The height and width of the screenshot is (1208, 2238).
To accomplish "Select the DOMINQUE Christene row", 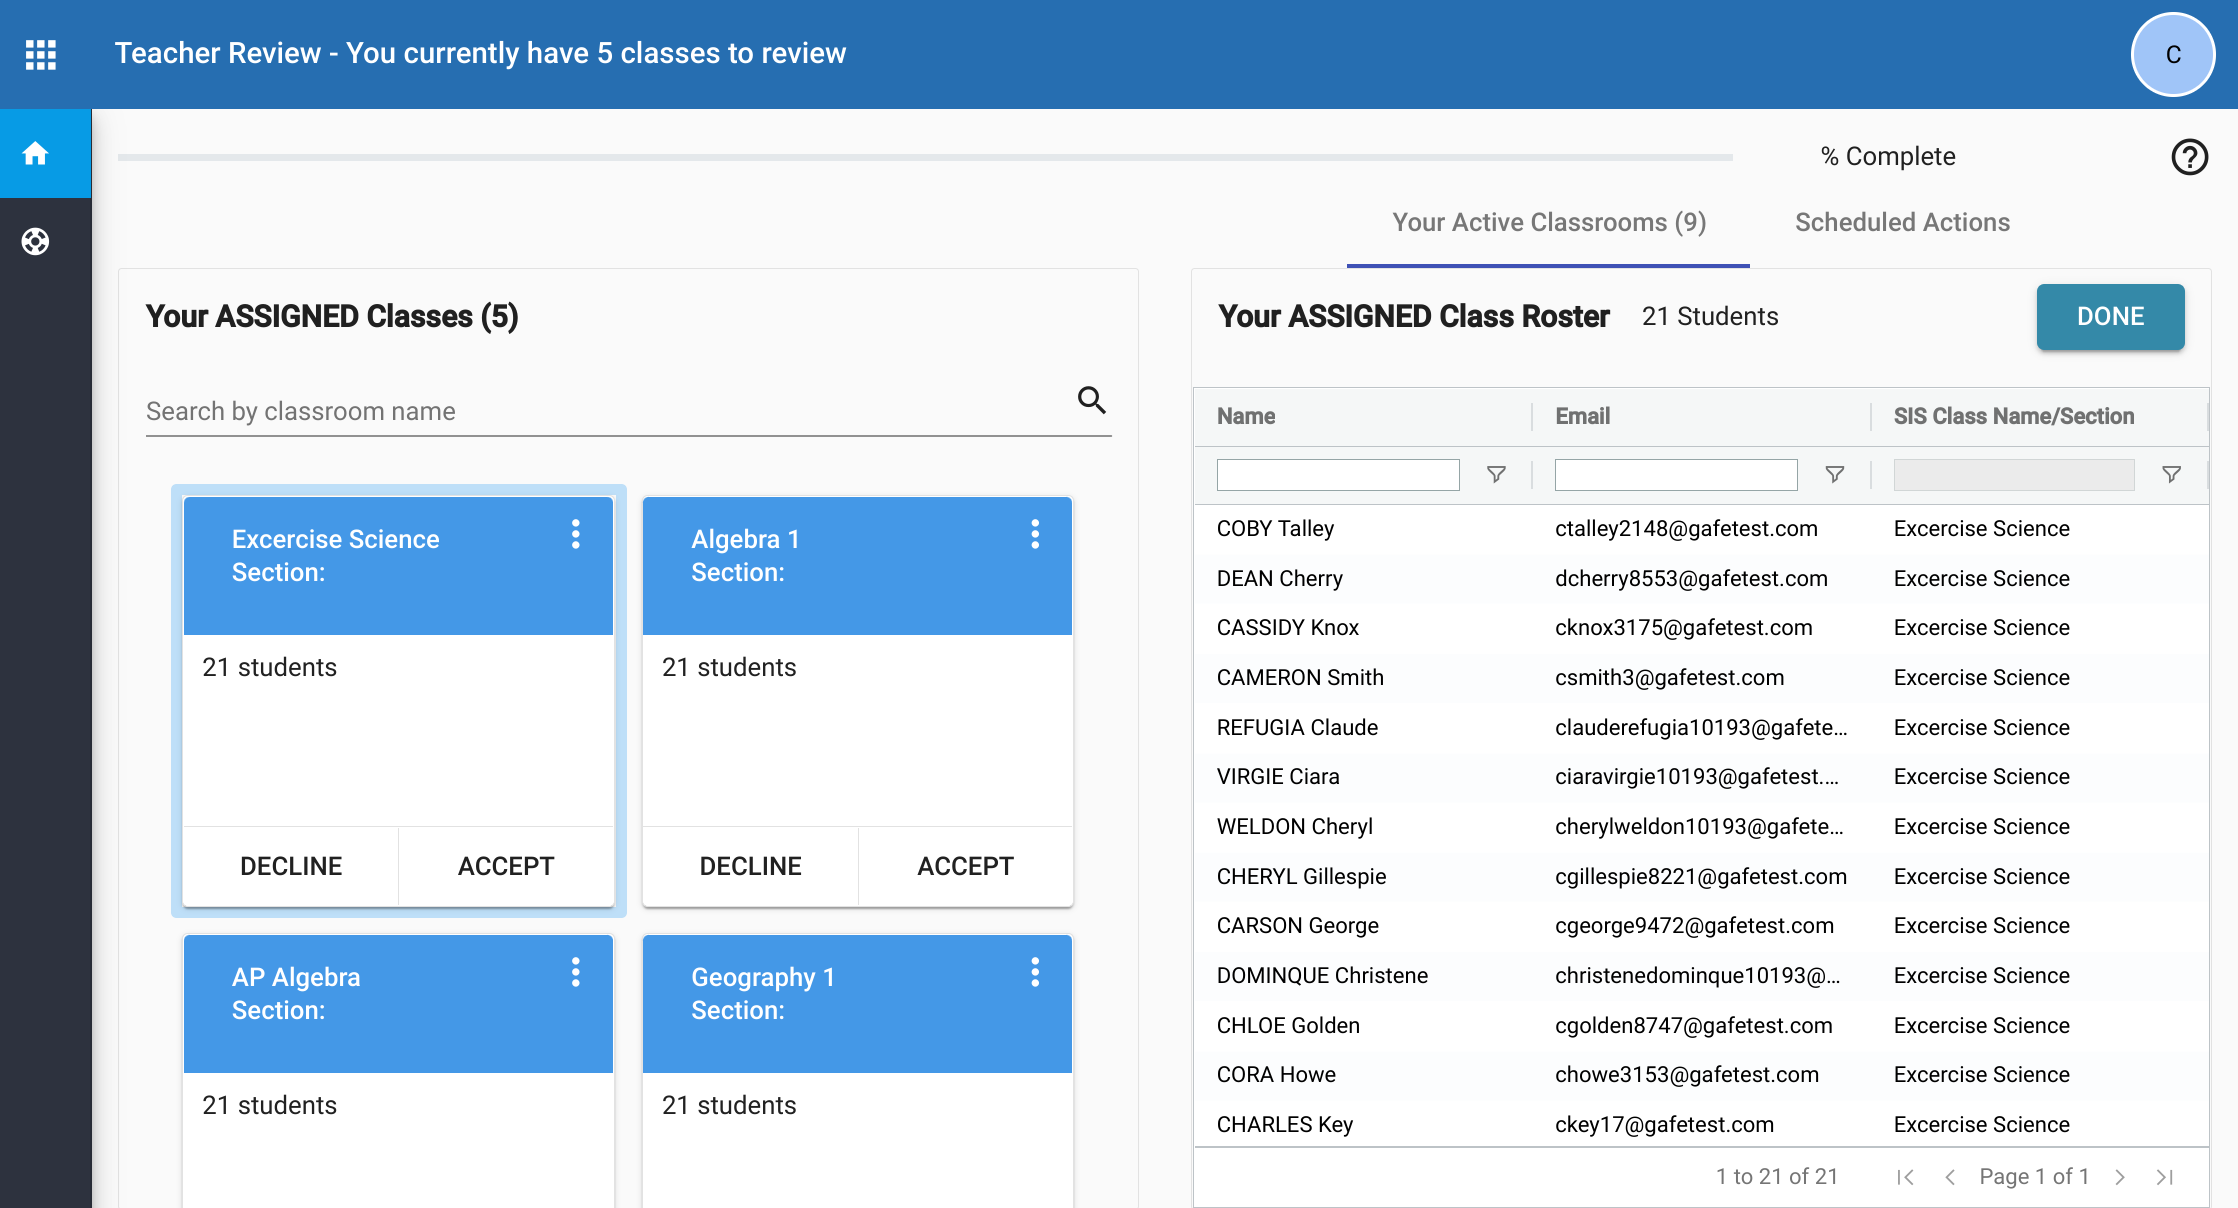I will [1700, 976].
